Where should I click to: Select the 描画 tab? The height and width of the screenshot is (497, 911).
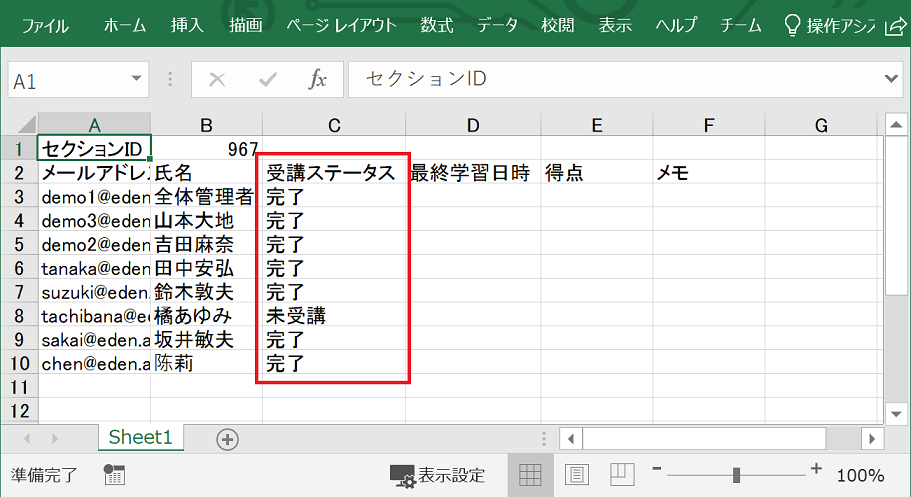click(245, 26)
